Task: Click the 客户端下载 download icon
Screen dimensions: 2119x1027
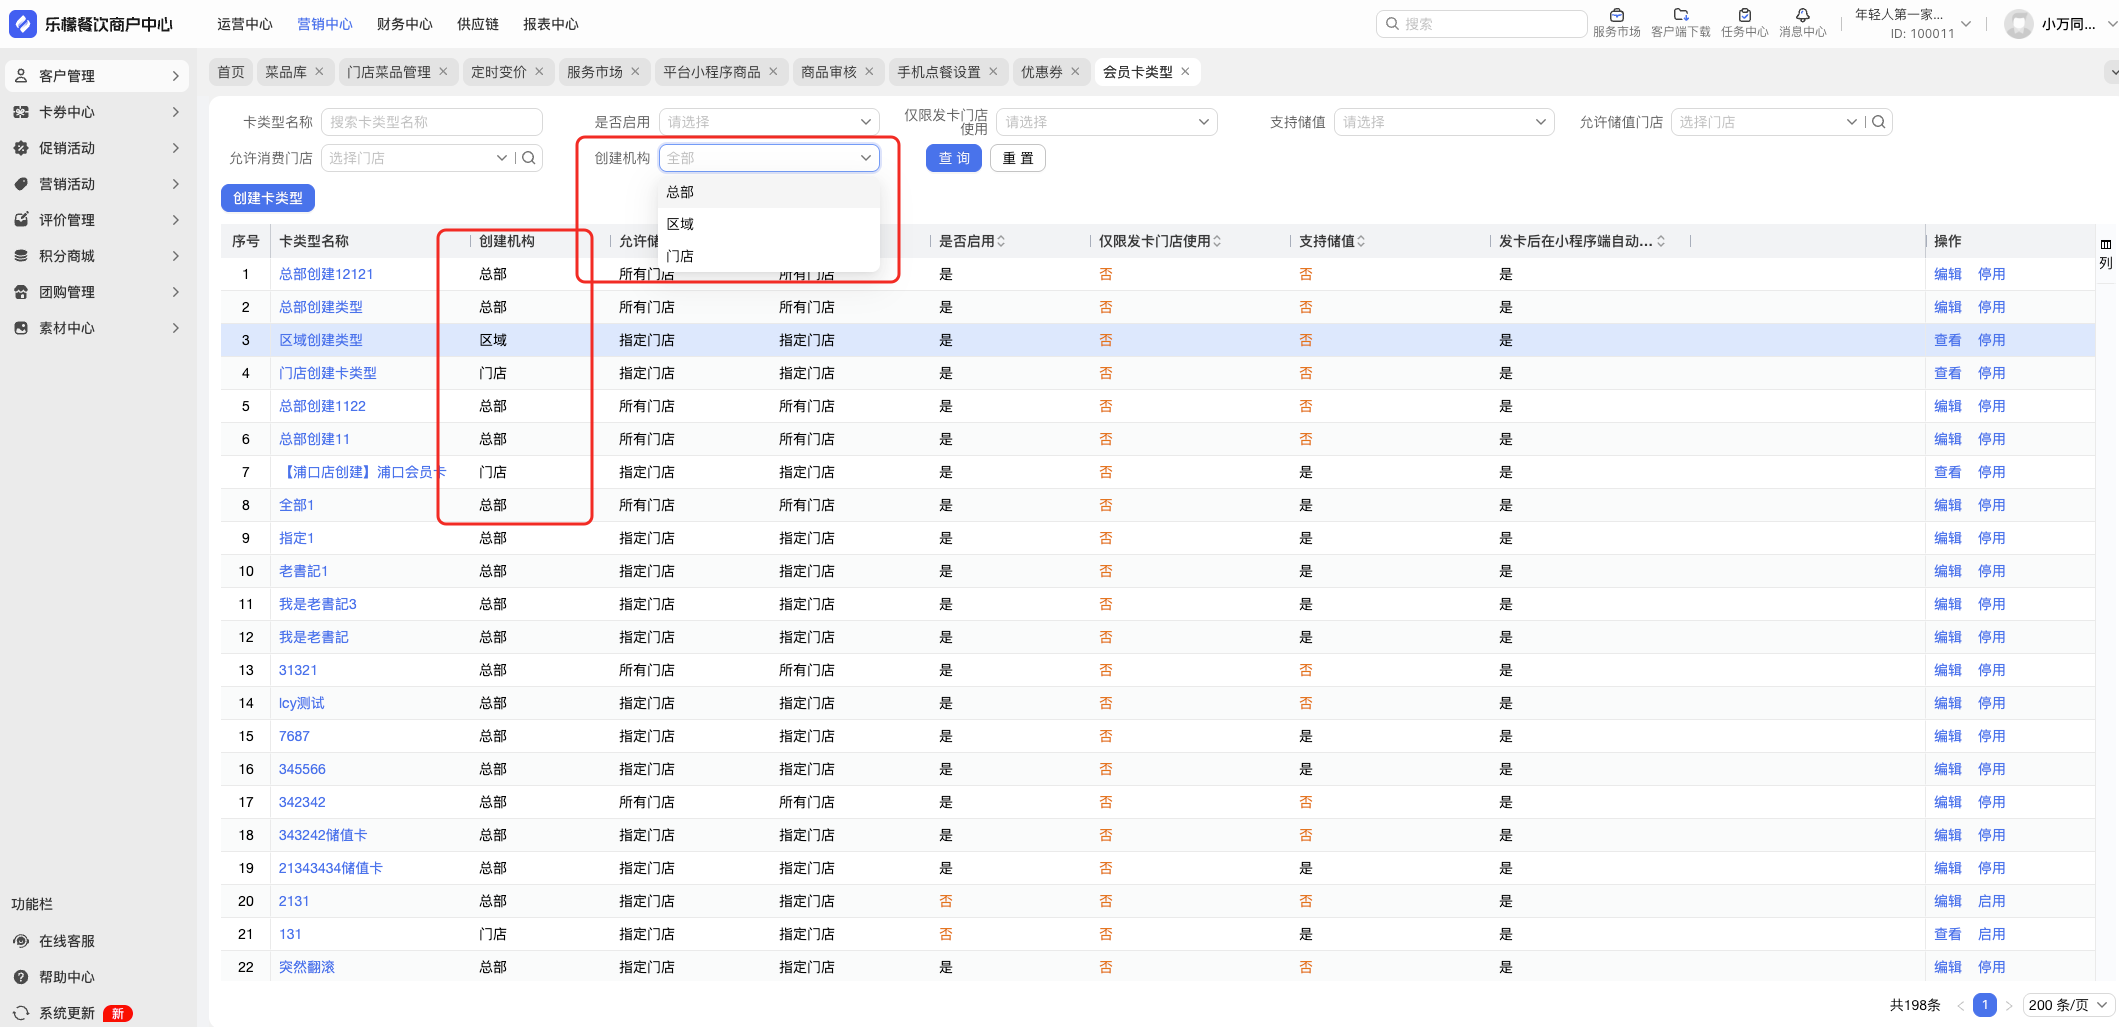Action: point(1680,15)
